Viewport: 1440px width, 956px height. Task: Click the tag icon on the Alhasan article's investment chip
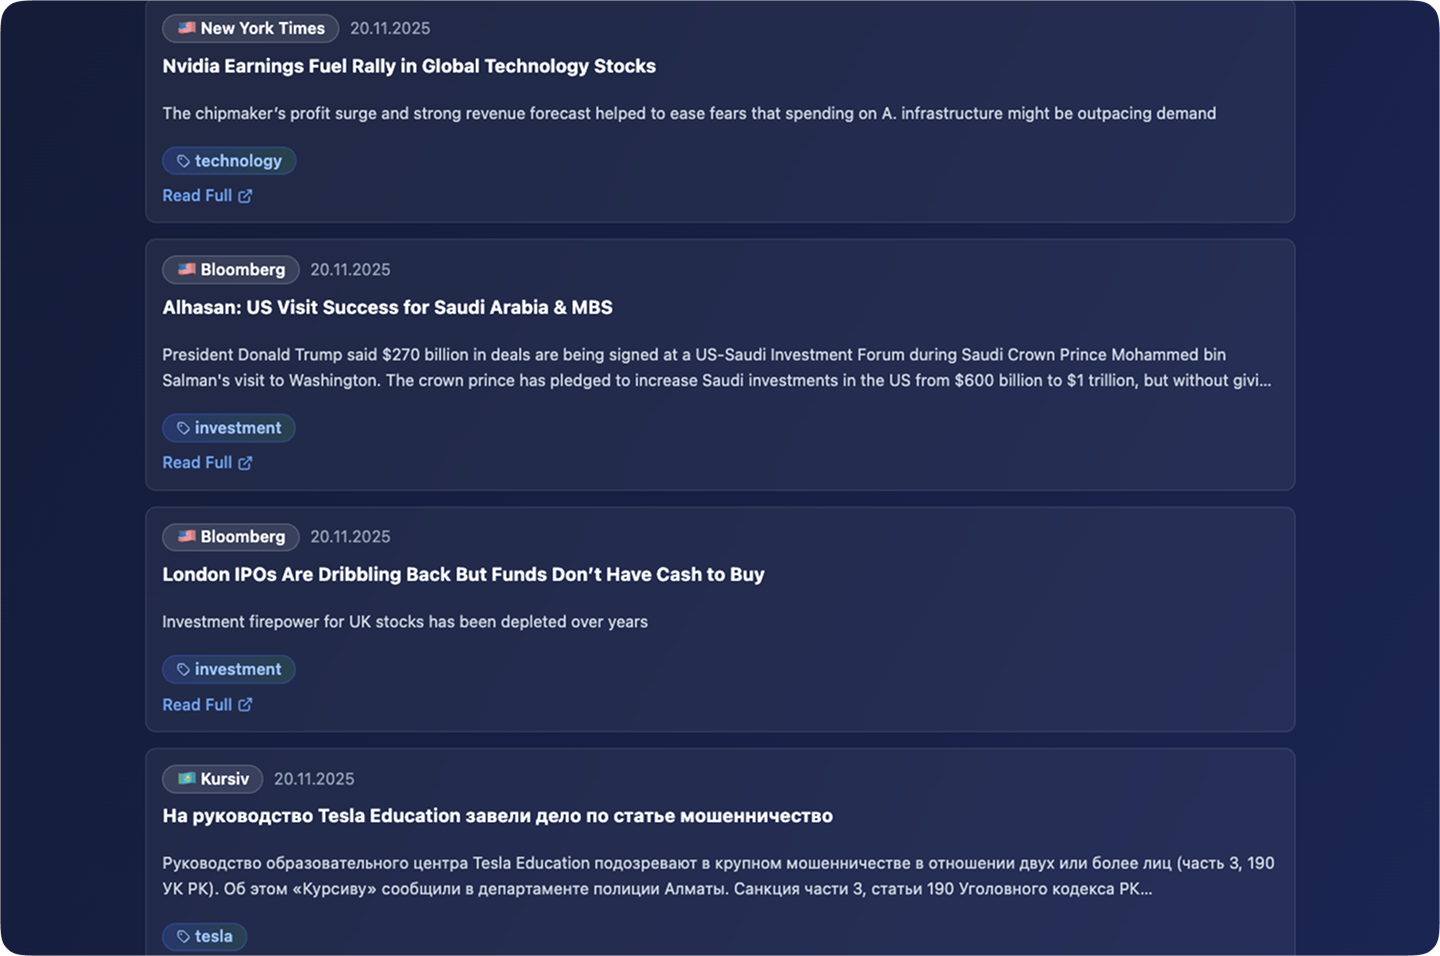pos(183,428)
